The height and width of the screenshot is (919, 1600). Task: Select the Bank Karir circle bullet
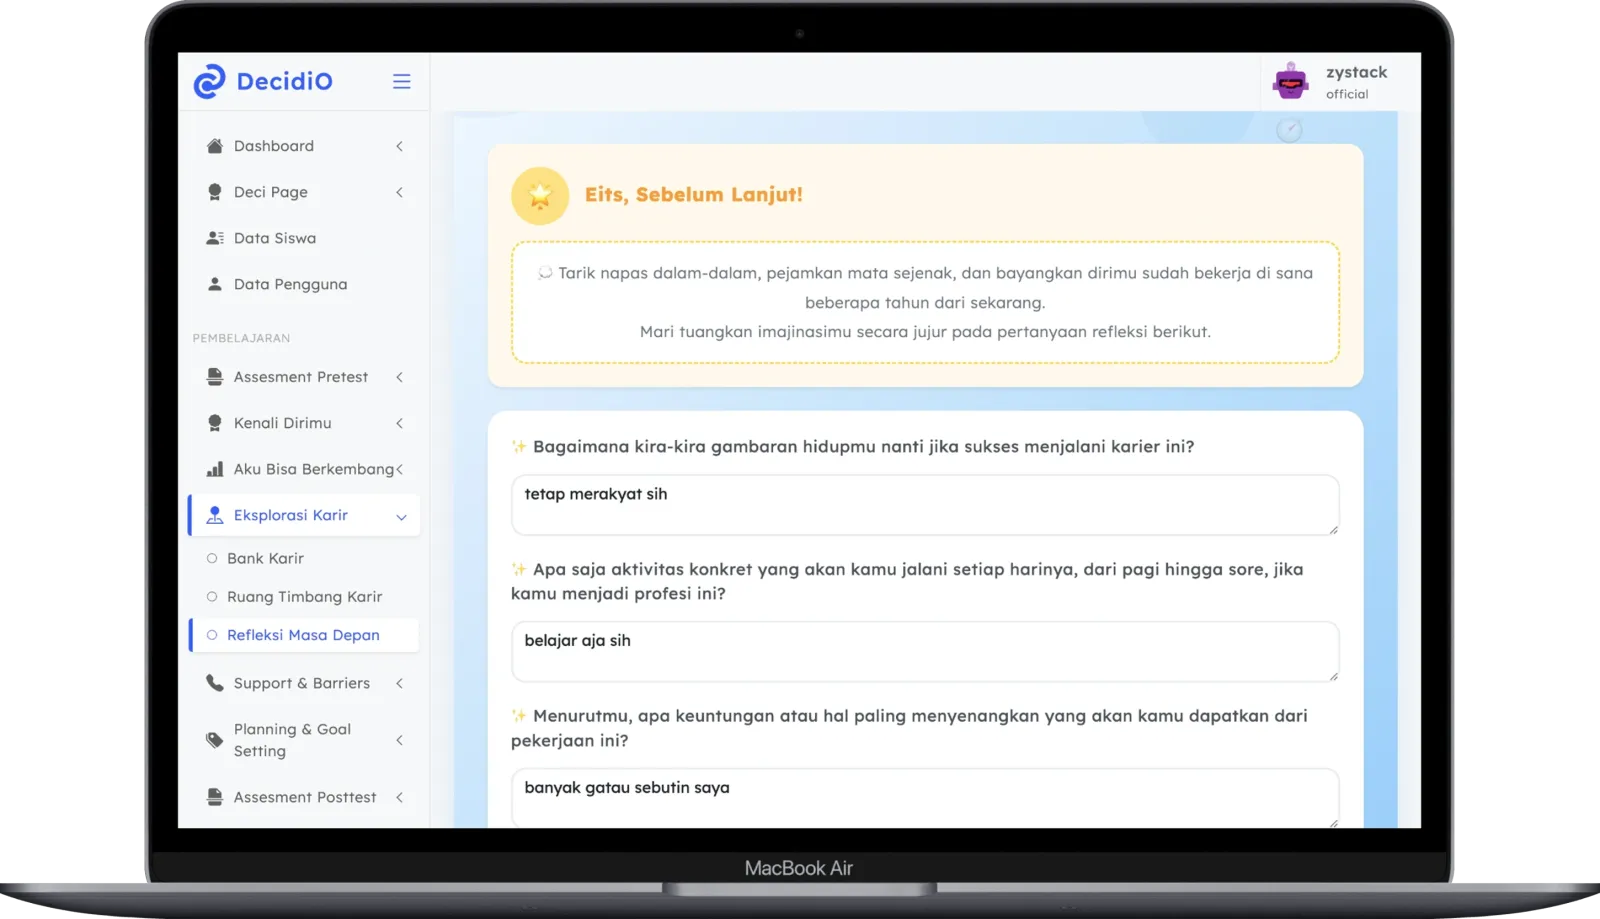click(x=212, y=559)
